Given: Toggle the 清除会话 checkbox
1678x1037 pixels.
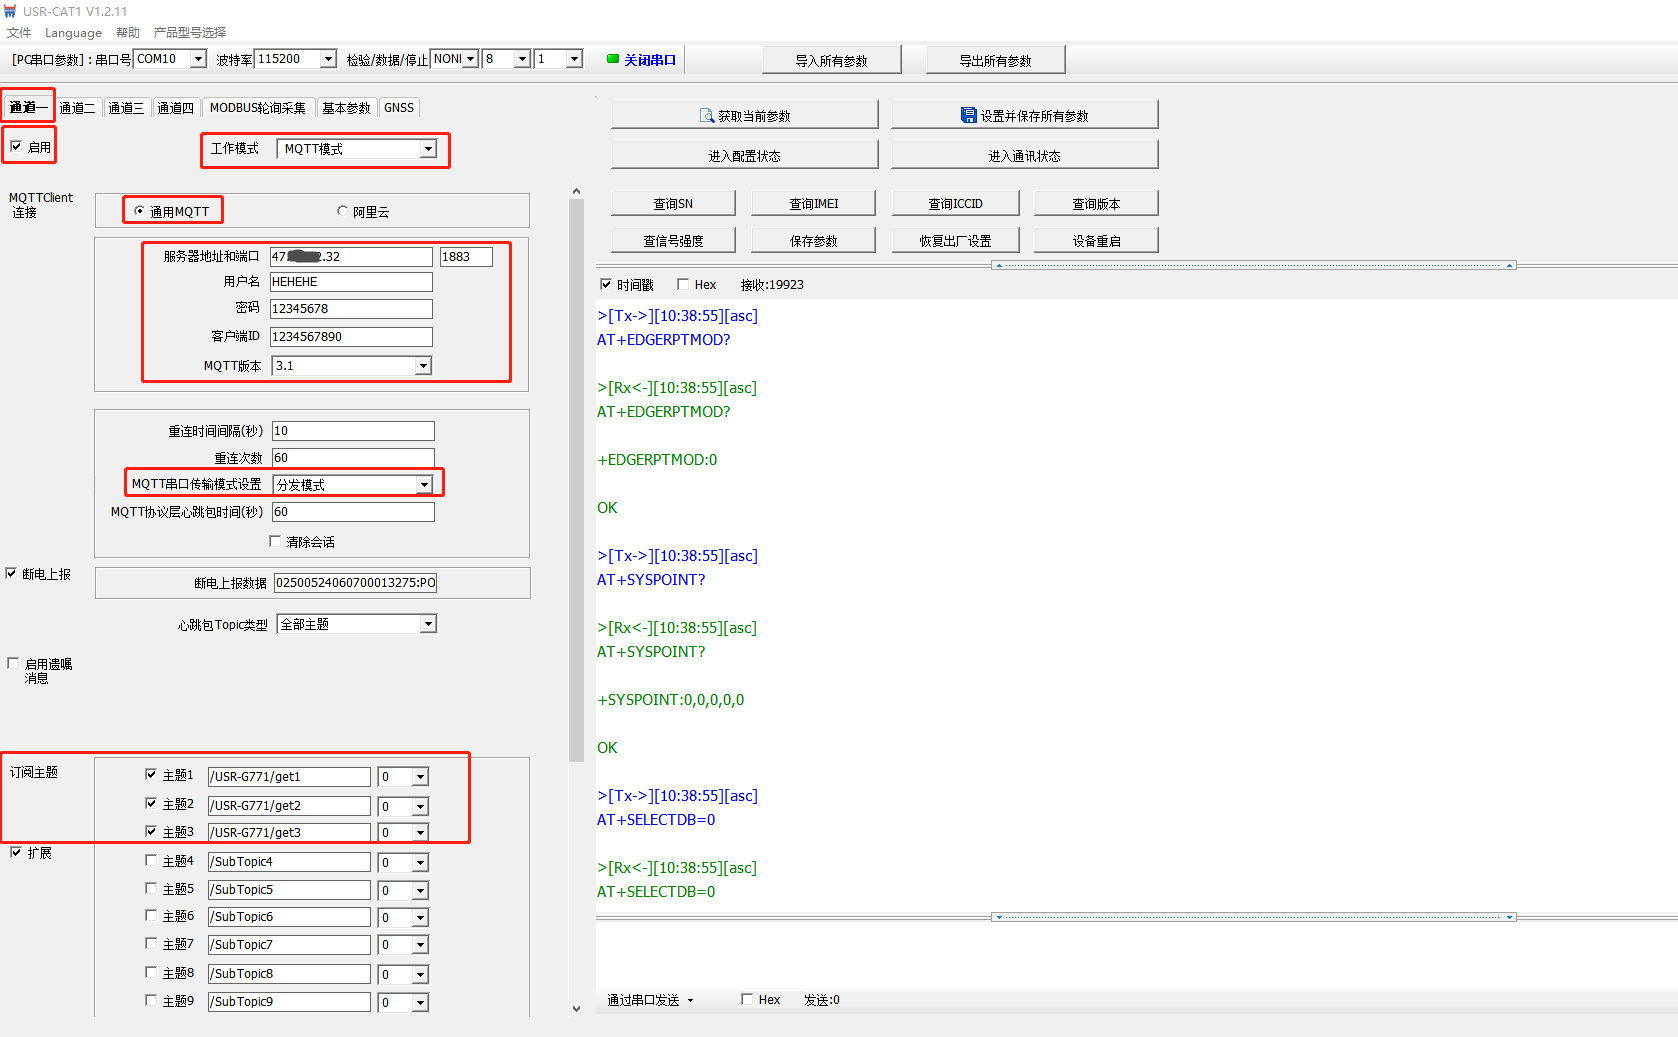Looking at the screenshot, I should pos(275,541).
